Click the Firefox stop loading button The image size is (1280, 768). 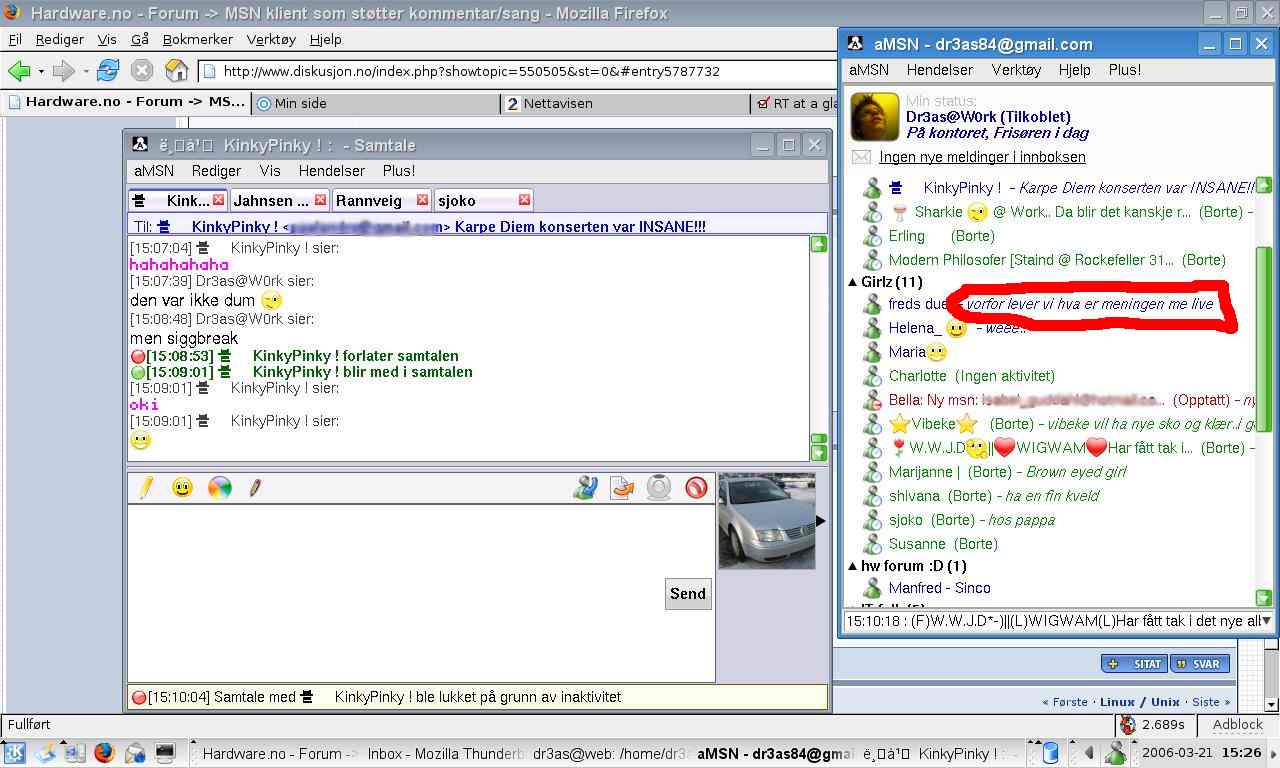pyautogui.click(x=142, y=71)
